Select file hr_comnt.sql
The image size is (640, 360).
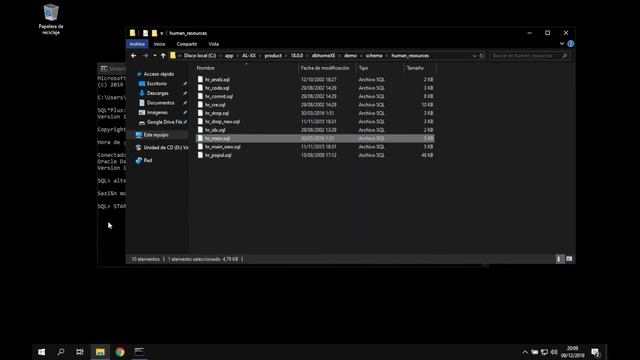(x=219, y=96)
